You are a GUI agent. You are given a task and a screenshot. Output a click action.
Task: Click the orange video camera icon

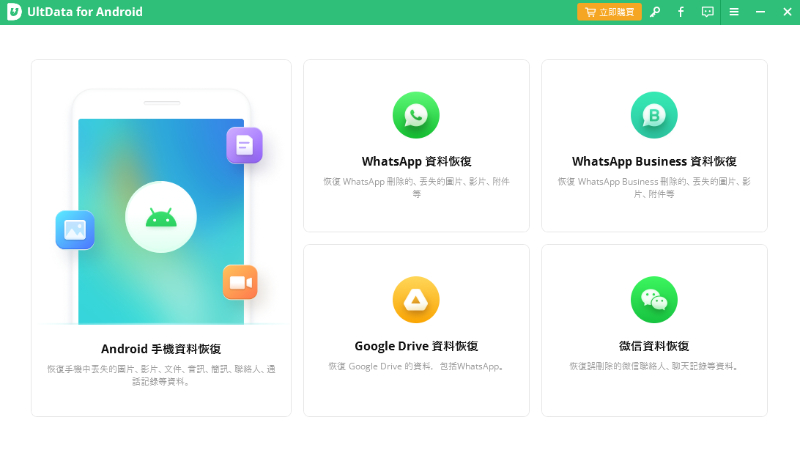[240, 282]
